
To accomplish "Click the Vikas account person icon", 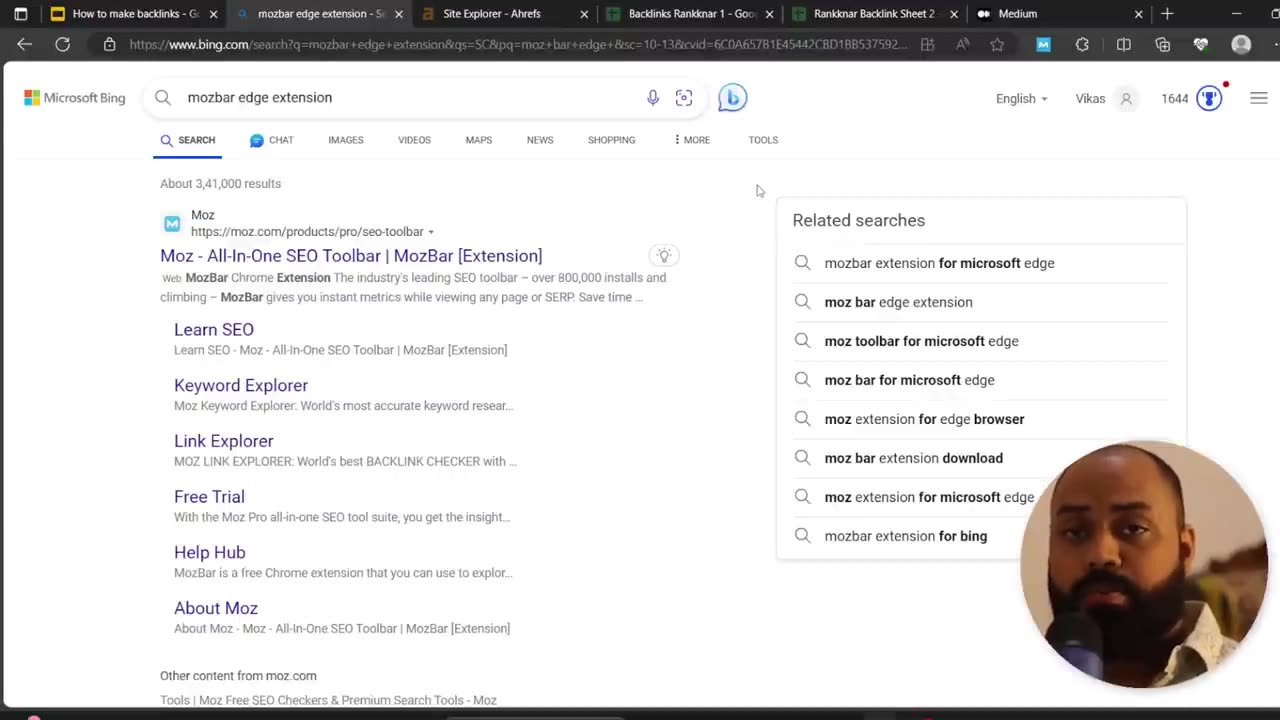I will click(1126, 98).
